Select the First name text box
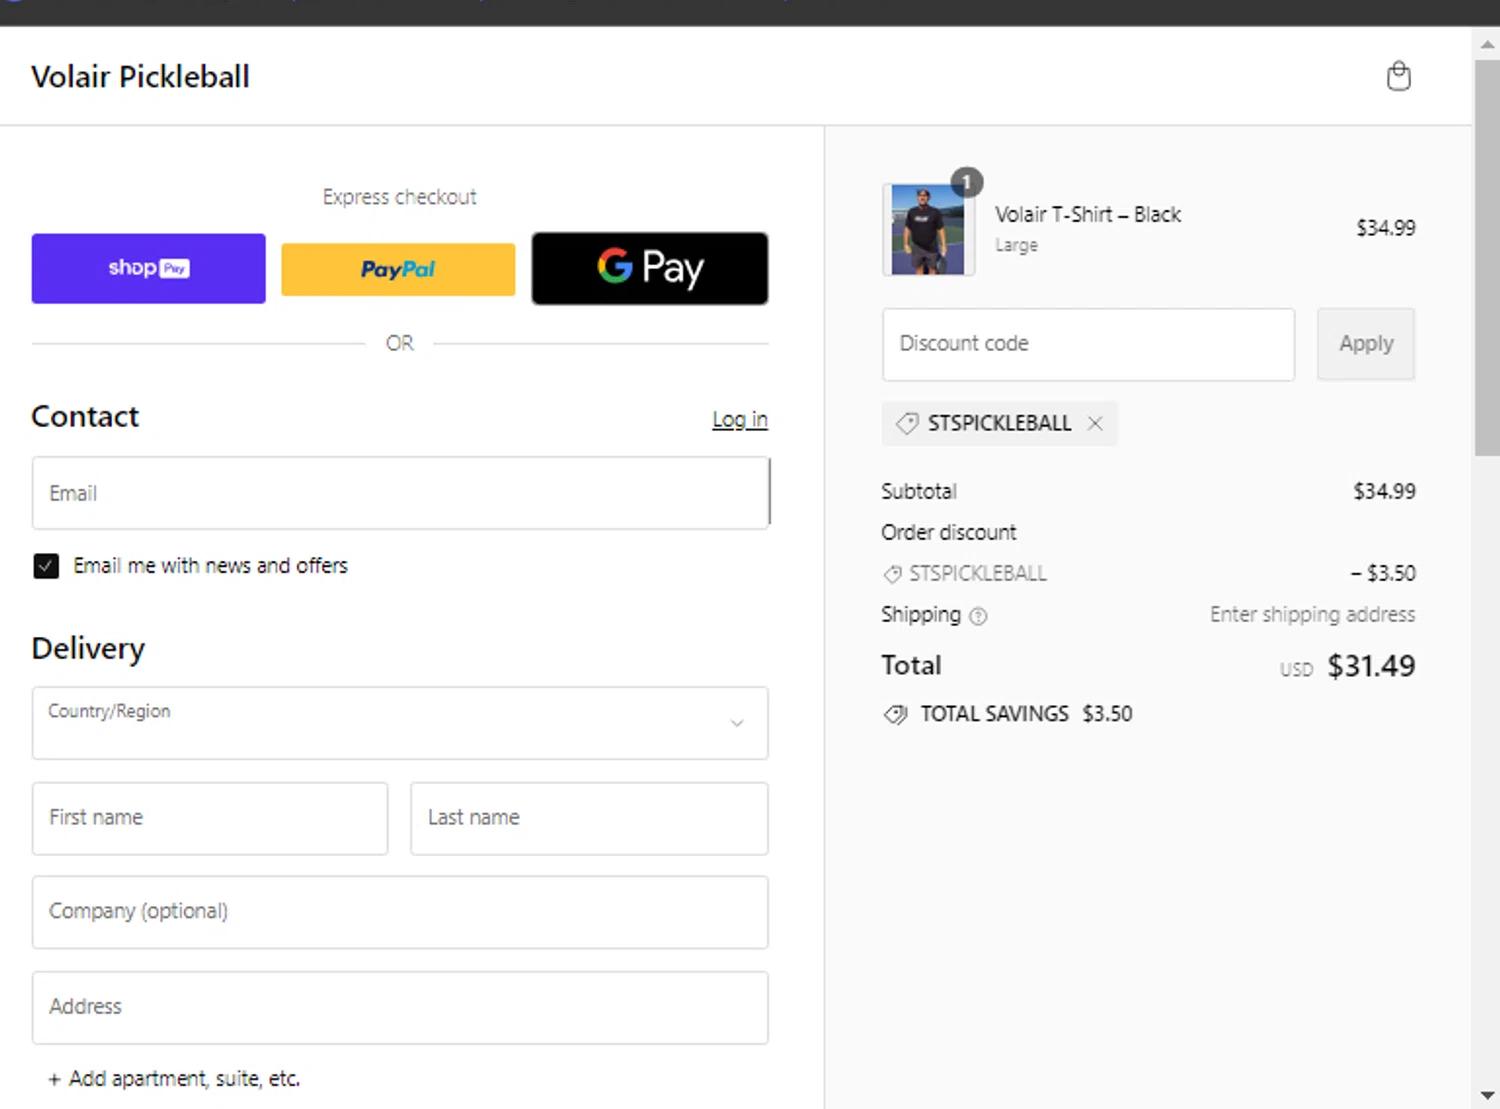Image resolution: width=1500 pixels, height=1109 pixels. 210,818
